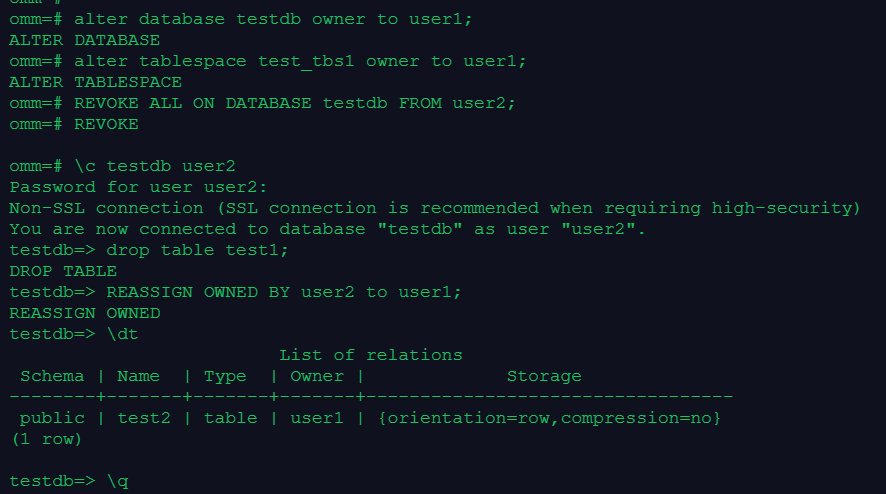Click the ALTER DATABASE output line
Viewport: 886px width, 494px height.
(84, 40)
